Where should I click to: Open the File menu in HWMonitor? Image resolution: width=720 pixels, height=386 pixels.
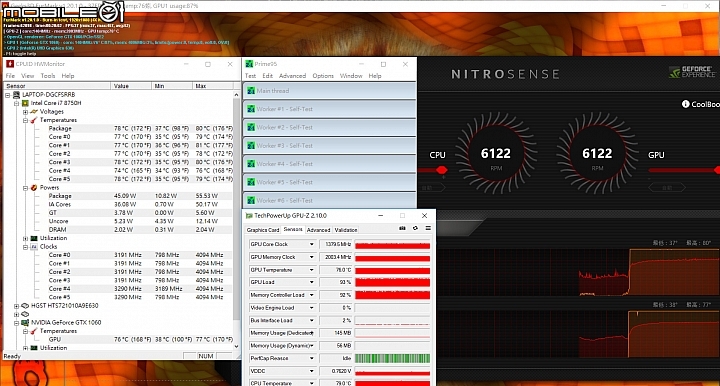tap(10, 76)
